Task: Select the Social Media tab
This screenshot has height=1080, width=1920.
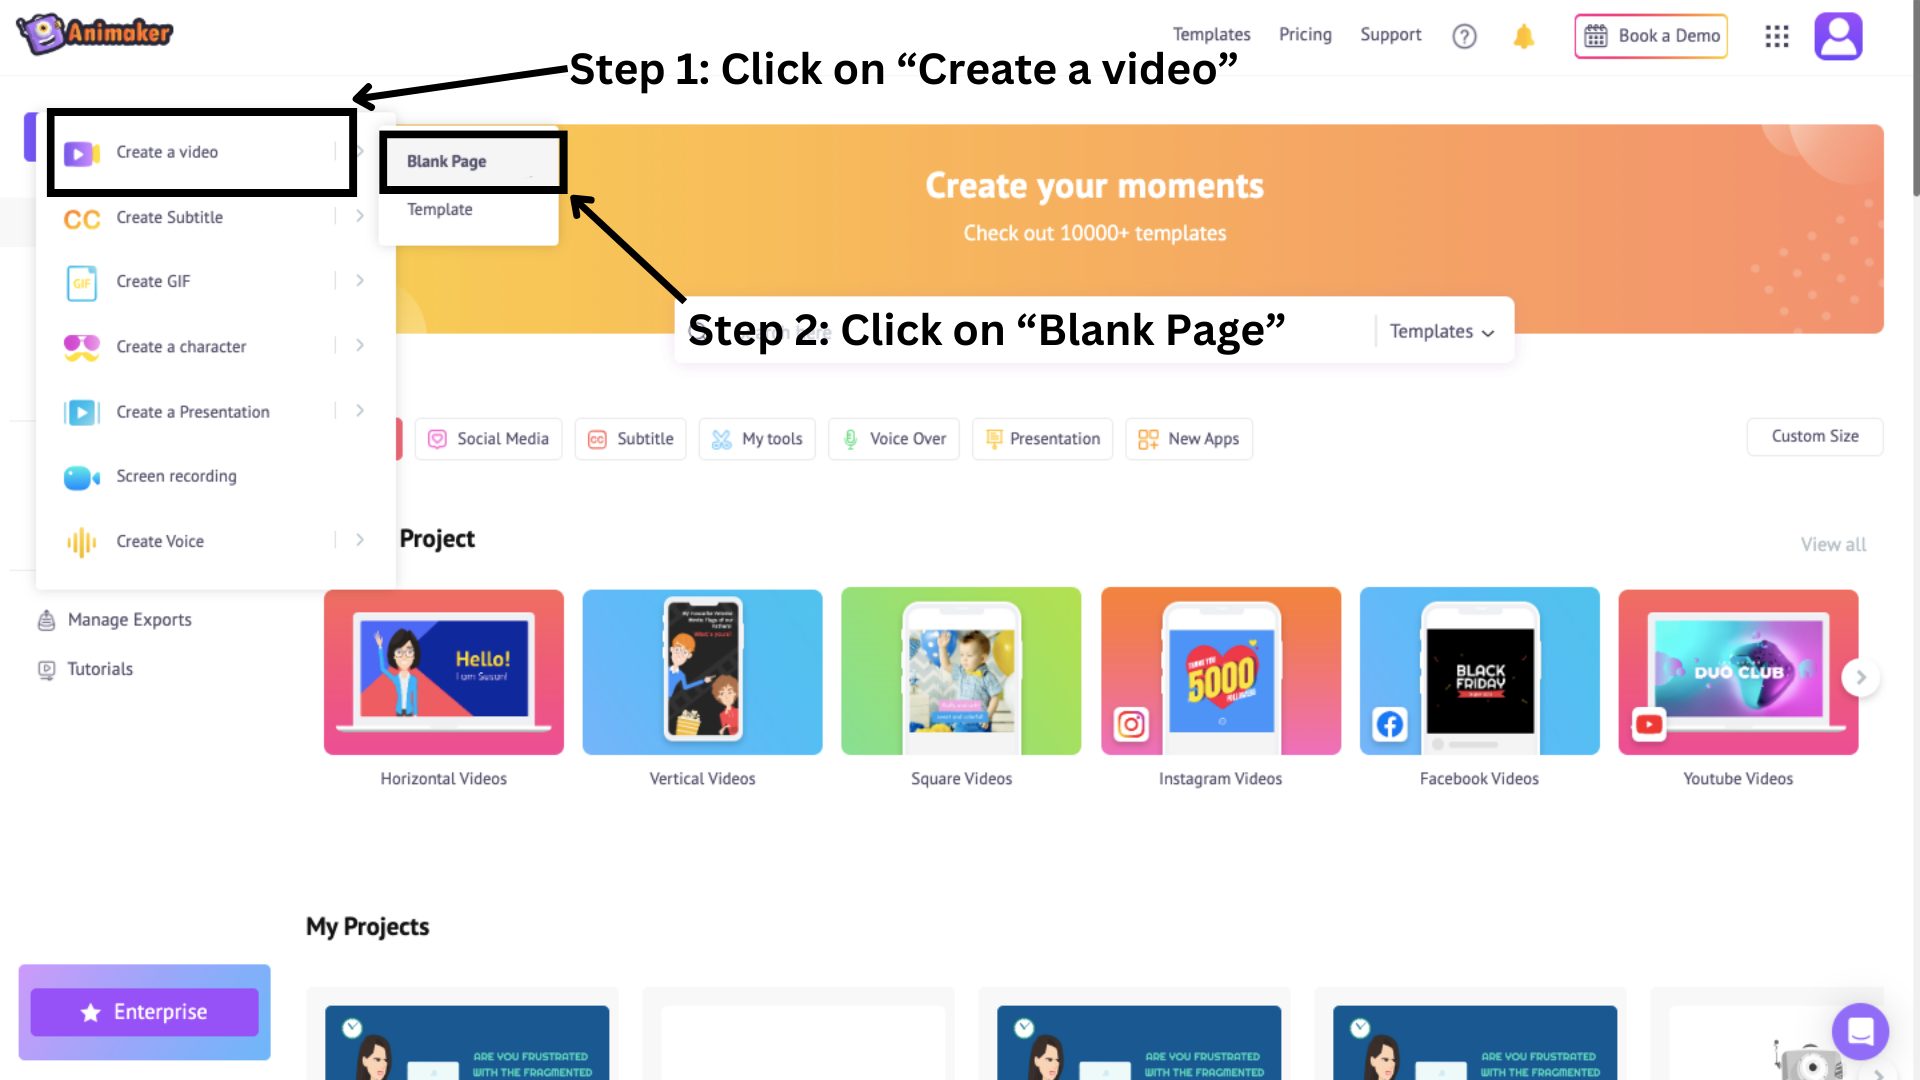Action: point(488,438)
